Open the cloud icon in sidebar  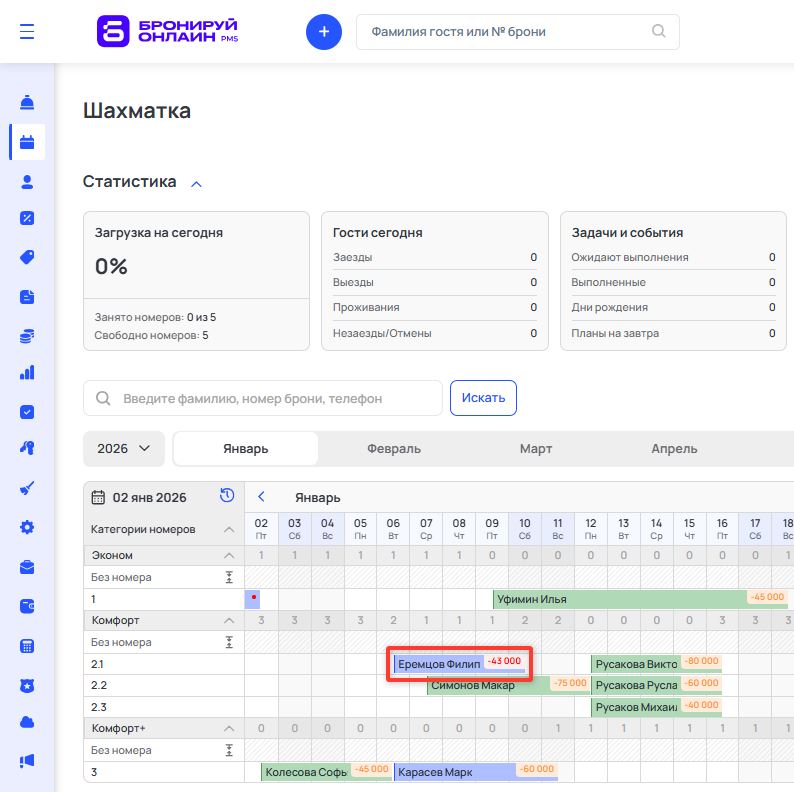[27, 721]
